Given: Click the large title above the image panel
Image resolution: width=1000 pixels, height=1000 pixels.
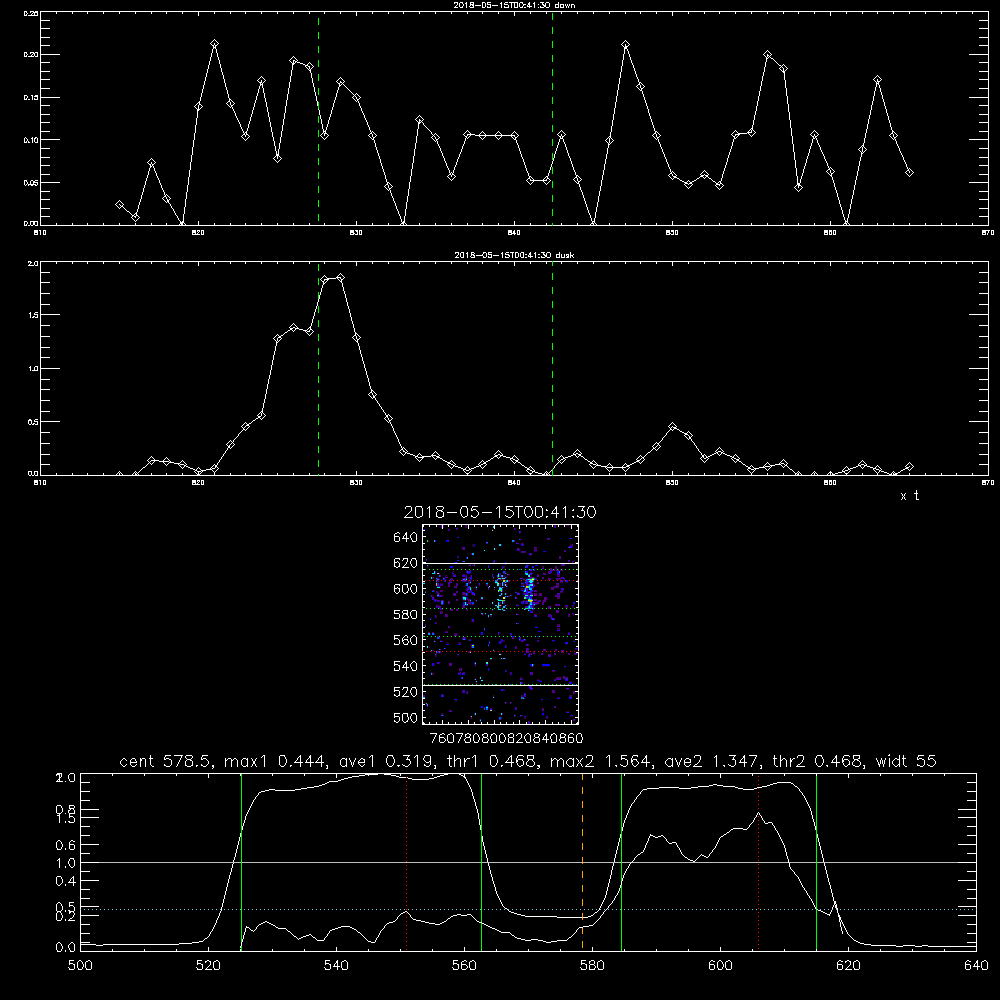Looking at the screenshot, I should 500,512.
